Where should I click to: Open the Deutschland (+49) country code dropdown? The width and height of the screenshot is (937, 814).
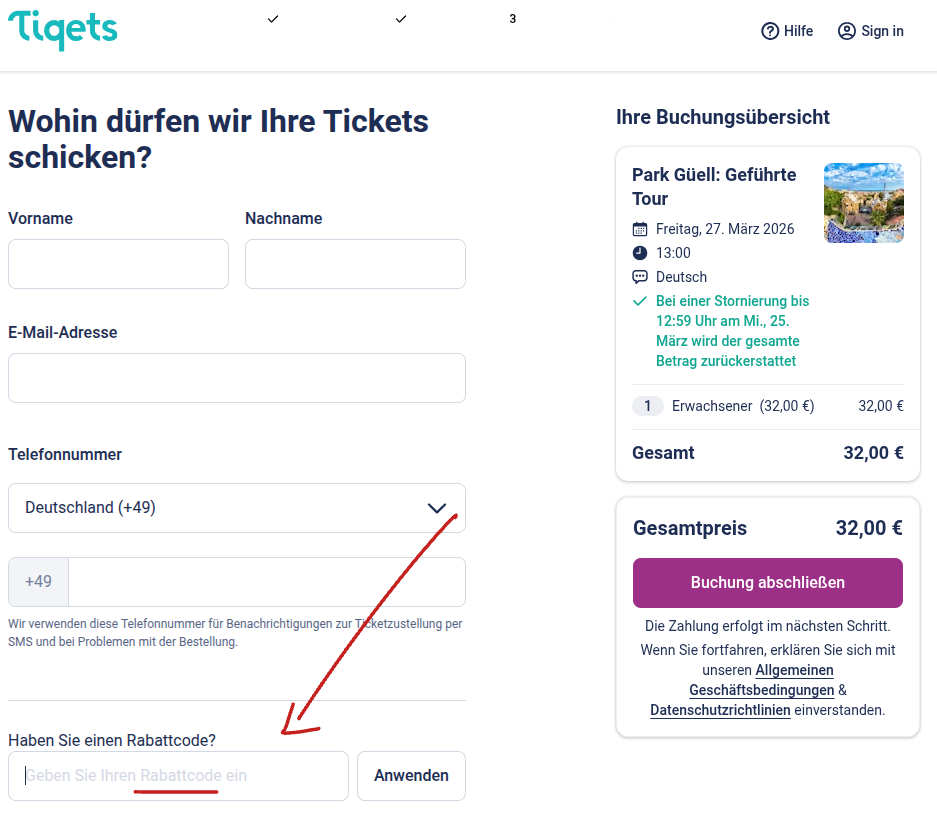click(x=236, y=508)
